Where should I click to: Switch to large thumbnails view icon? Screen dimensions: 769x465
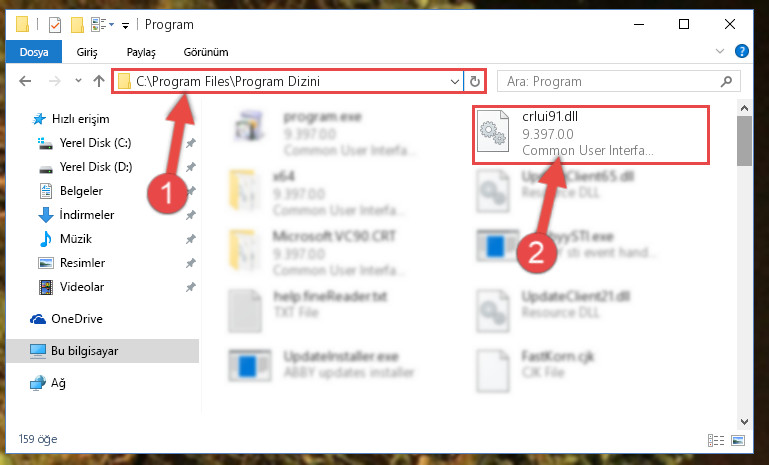738,440
